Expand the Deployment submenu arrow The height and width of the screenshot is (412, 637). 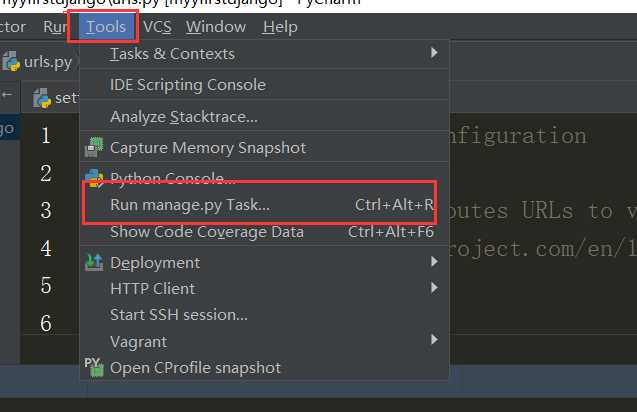pyautogui.click(x=434, y=261)
